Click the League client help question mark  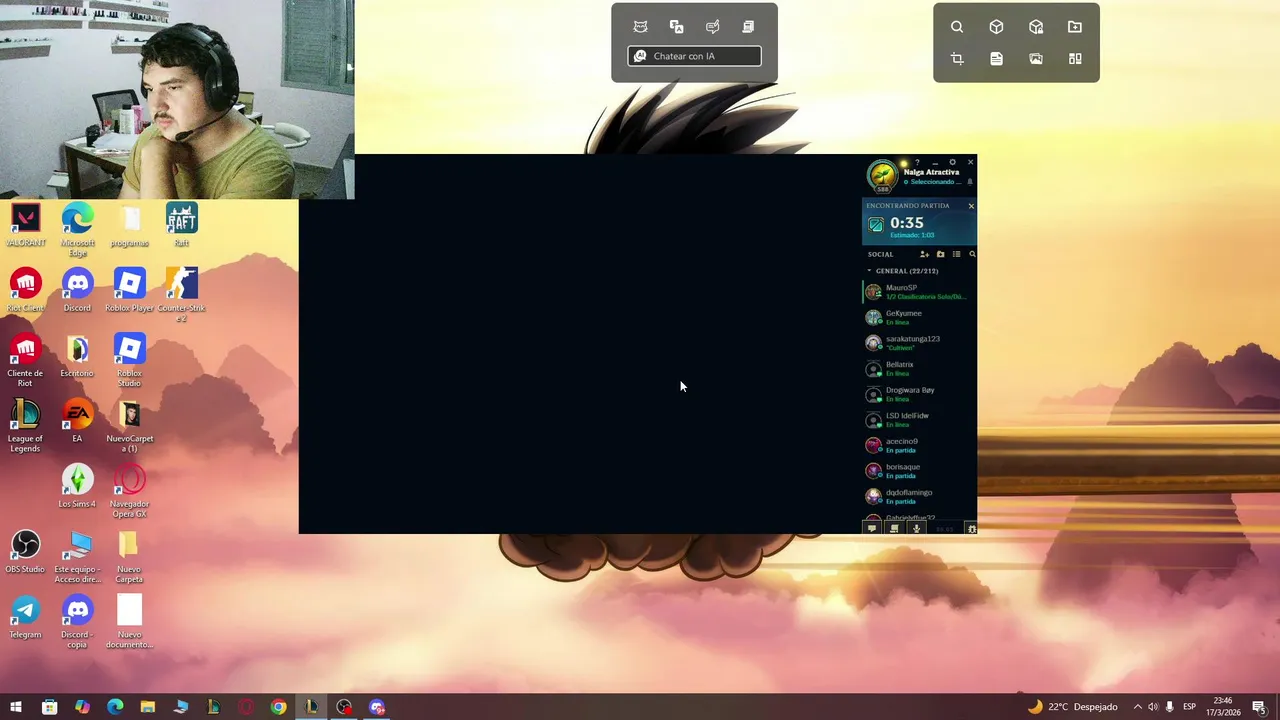(x=917, y=162)
